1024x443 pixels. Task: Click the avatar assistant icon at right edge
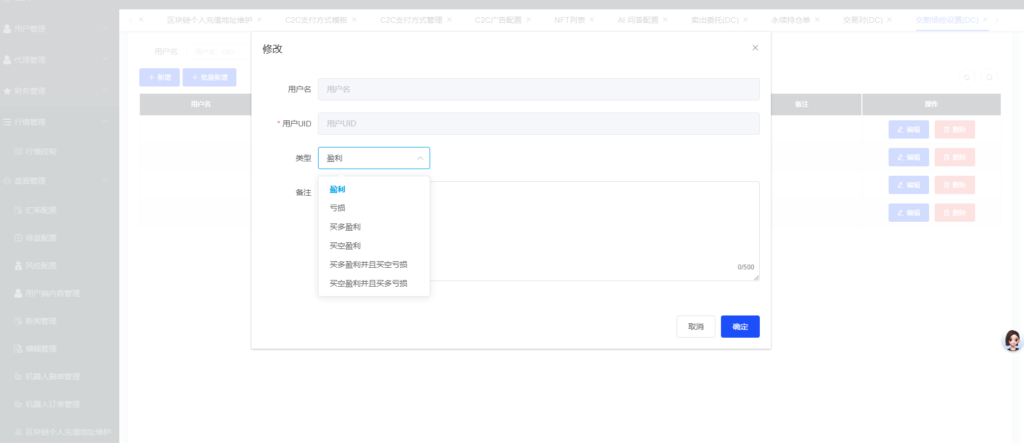[x=1012, y=341]
